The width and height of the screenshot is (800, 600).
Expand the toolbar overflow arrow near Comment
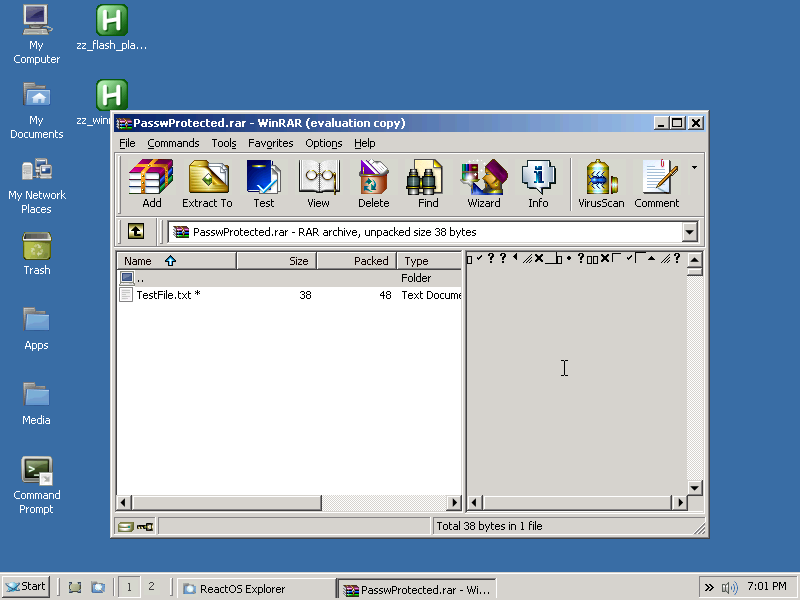(694, 166)
